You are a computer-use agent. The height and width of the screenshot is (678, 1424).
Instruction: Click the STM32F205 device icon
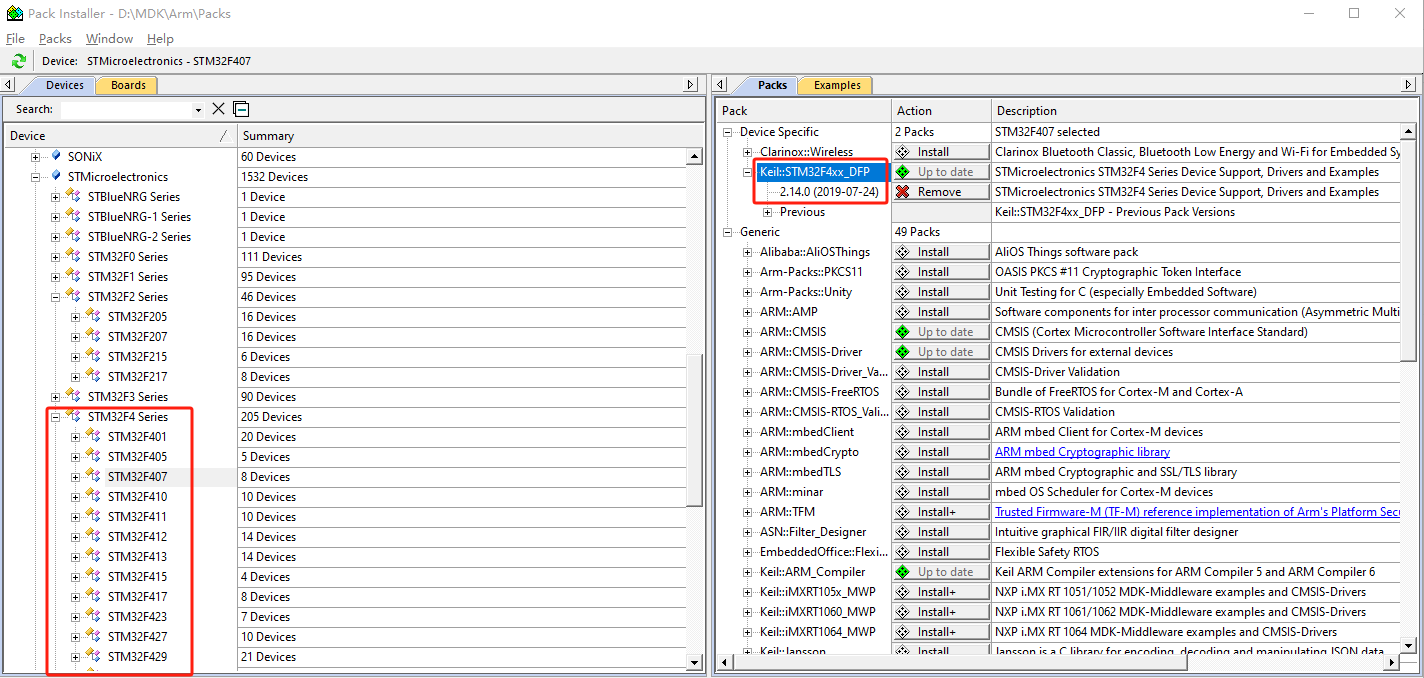(93, 316)
